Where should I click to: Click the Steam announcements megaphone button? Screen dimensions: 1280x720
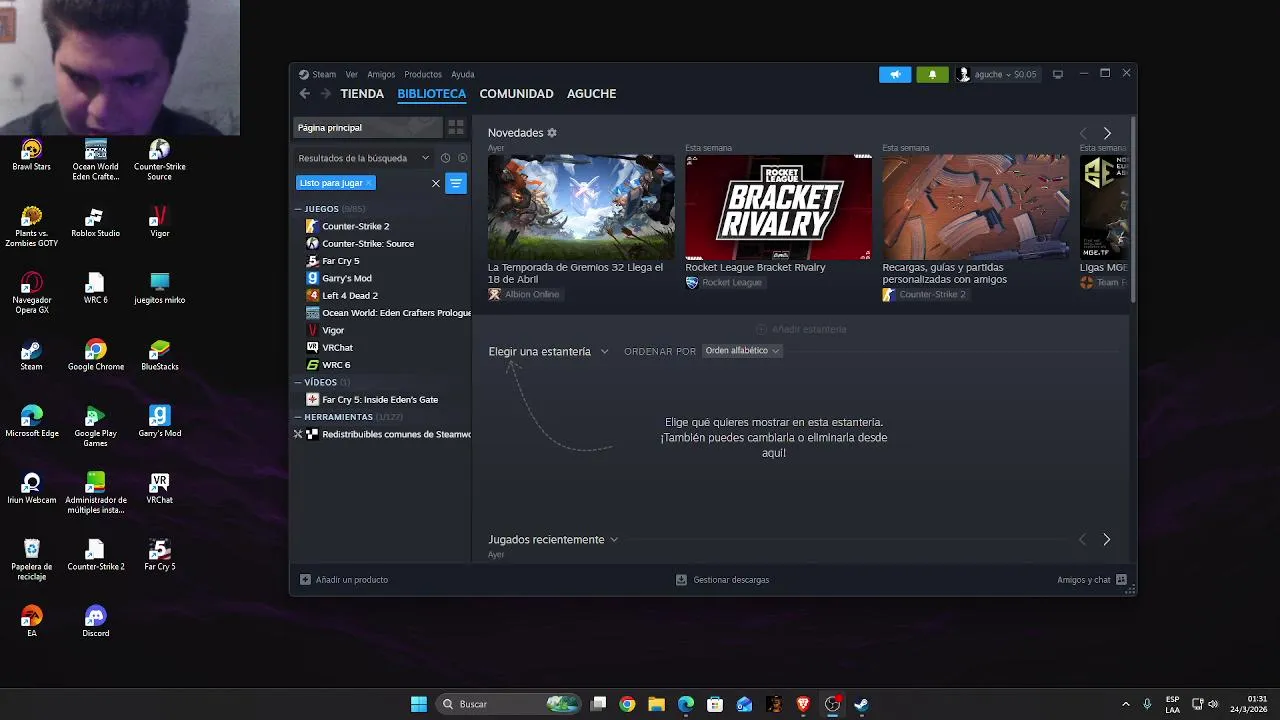click(x=895, y=74)
